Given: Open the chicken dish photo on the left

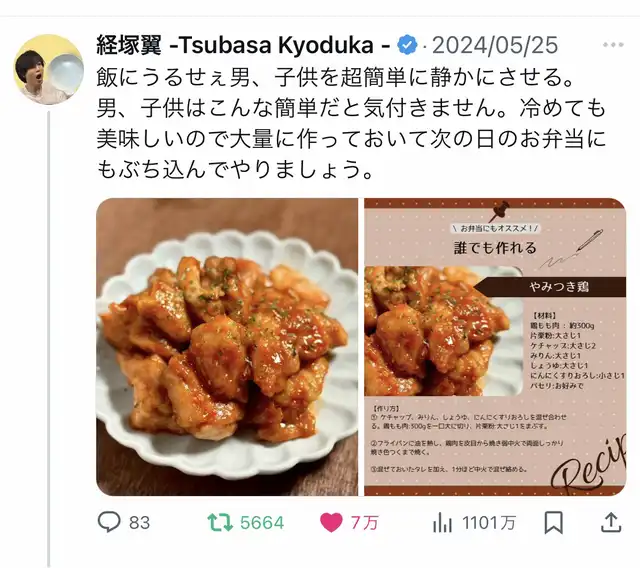Looking at the screenshot, I should click(x=227, y=347).
